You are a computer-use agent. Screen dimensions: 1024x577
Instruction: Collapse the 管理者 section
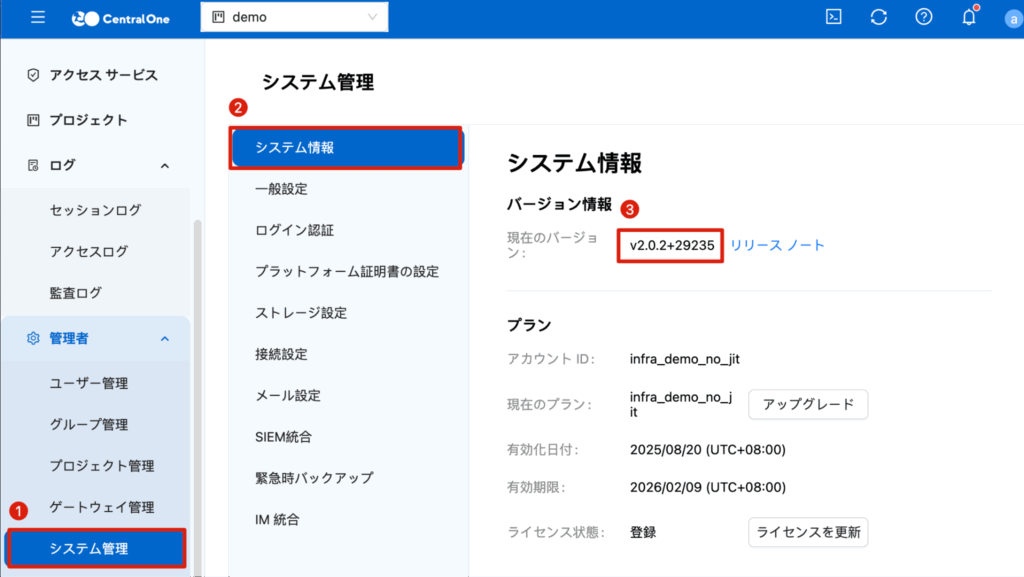(165, 339)
